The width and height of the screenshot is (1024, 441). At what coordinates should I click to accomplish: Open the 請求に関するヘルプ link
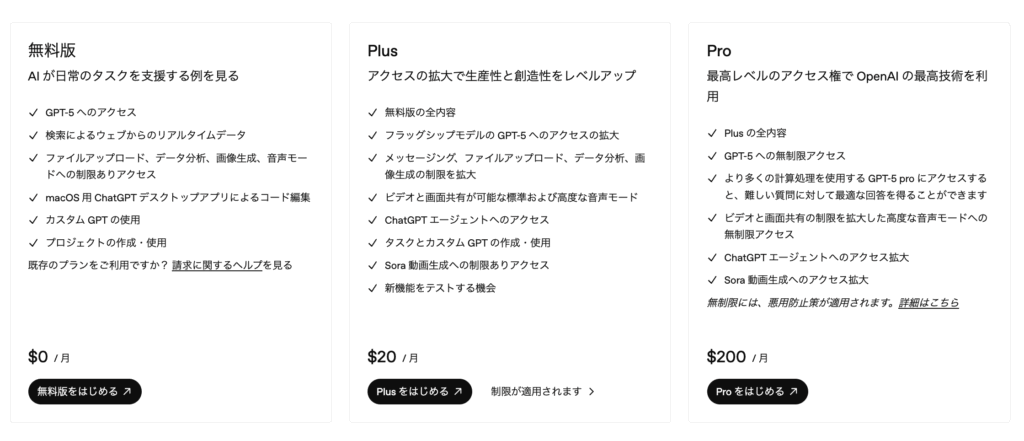pos(232,265)
